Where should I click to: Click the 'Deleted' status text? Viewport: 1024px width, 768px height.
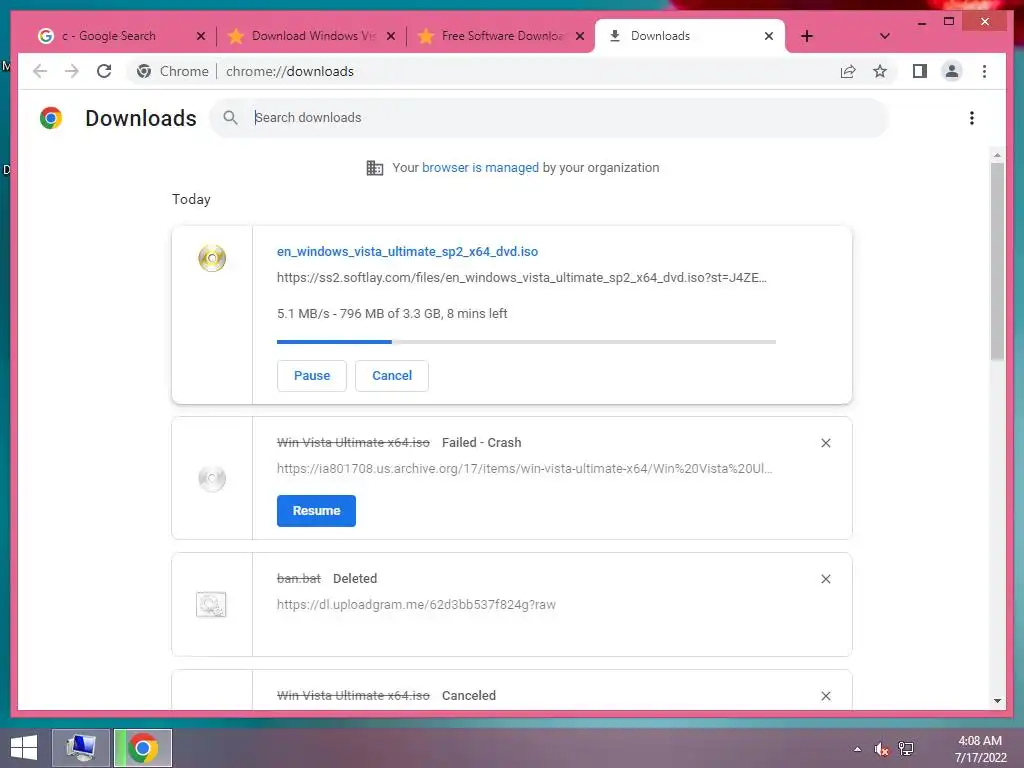[x=355, y=579]
